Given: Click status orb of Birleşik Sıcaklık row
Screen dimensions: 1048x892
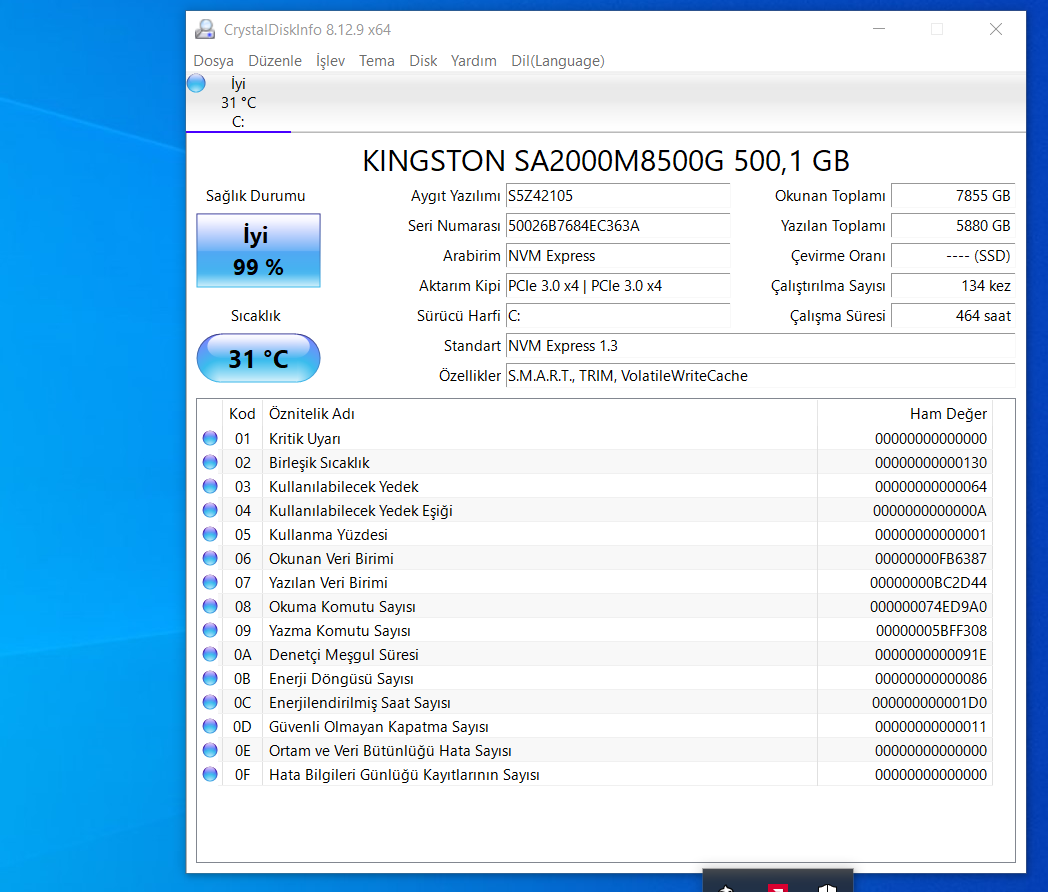Looking at the screenshot, I should (x=210, y=462).
